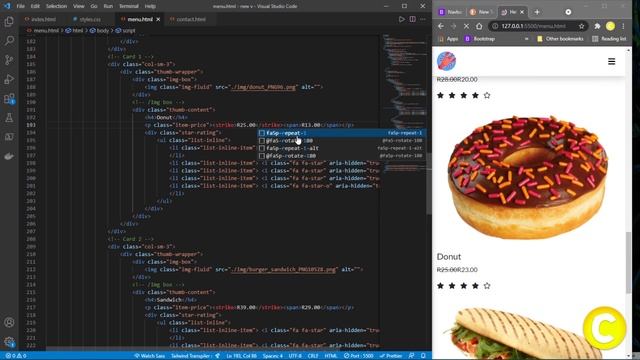Select the fa5p-repeat-1 suggestion
This screenshot has height=360, width=640.
click(342, 133)
